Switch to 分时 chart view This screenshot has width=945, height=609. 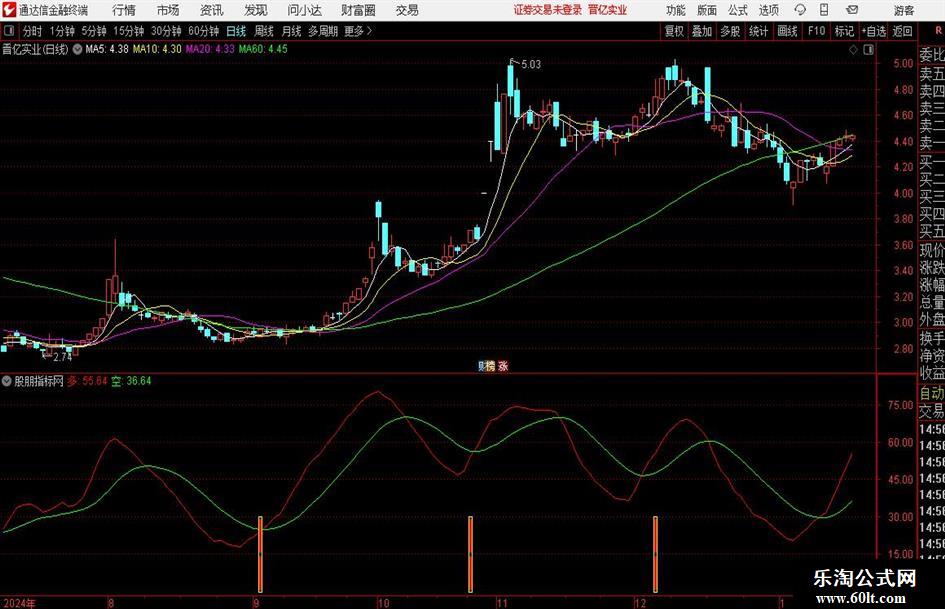(33, 31)
